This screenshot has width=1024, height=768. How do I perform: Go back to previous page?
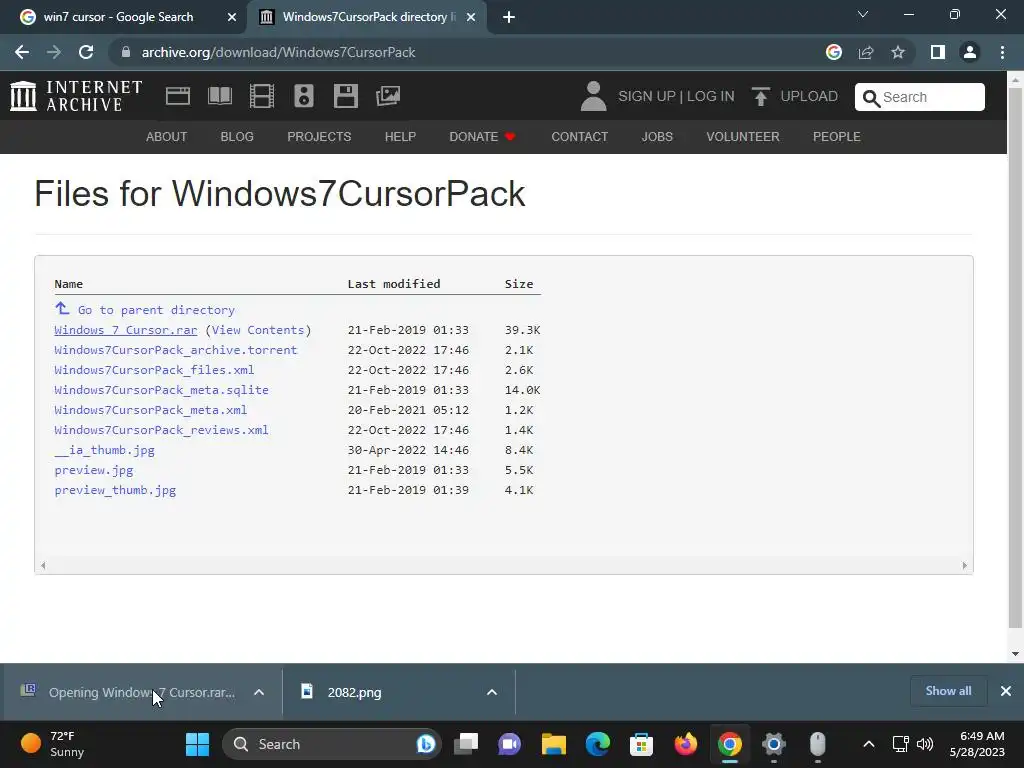point(22,52)
